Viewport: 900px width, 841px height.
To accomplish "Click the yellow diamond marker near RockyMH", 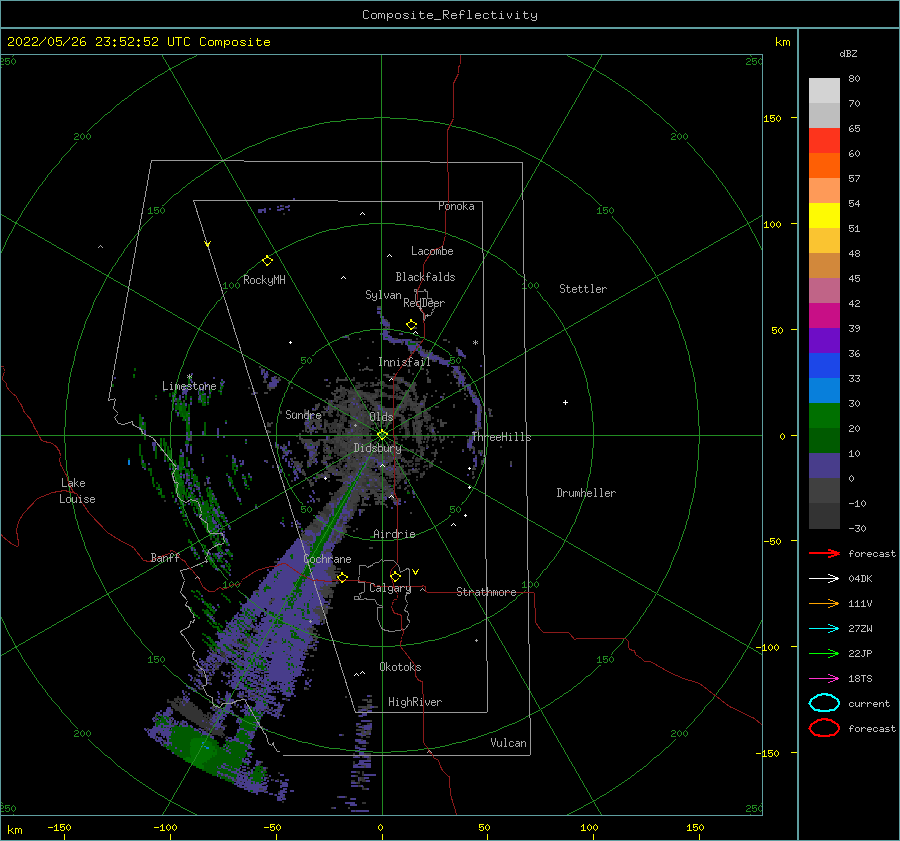I will [x=267, y=261].
